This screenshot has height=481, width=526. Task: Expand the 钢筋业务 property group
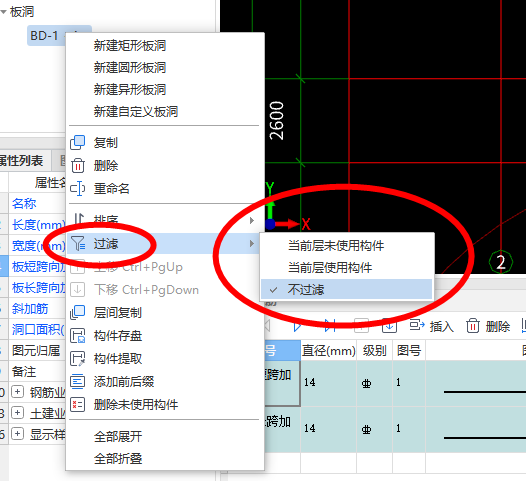pyautogui.click(x=17, y=392)
